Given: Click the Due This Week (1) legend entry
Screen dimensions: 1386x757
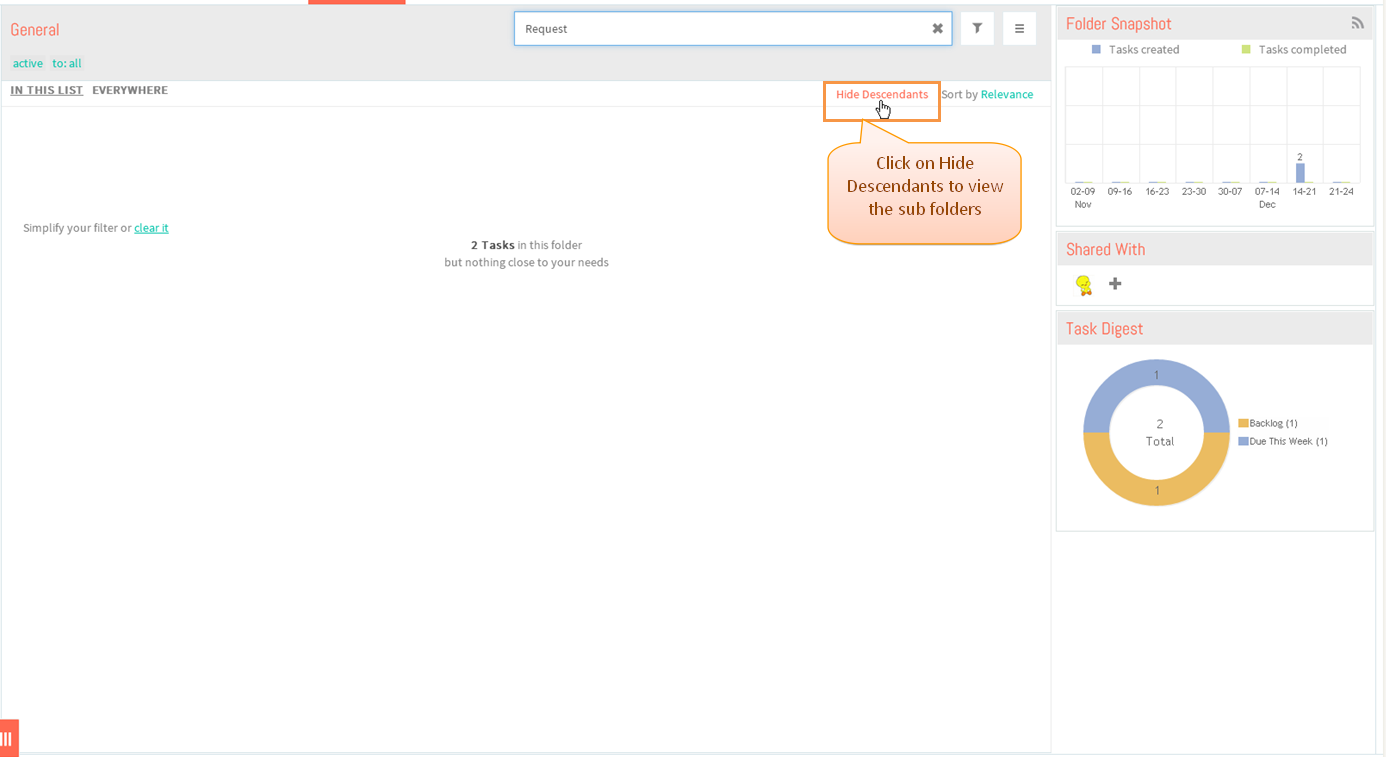Looking at the screenshot, I should (x=1283, y=441).
